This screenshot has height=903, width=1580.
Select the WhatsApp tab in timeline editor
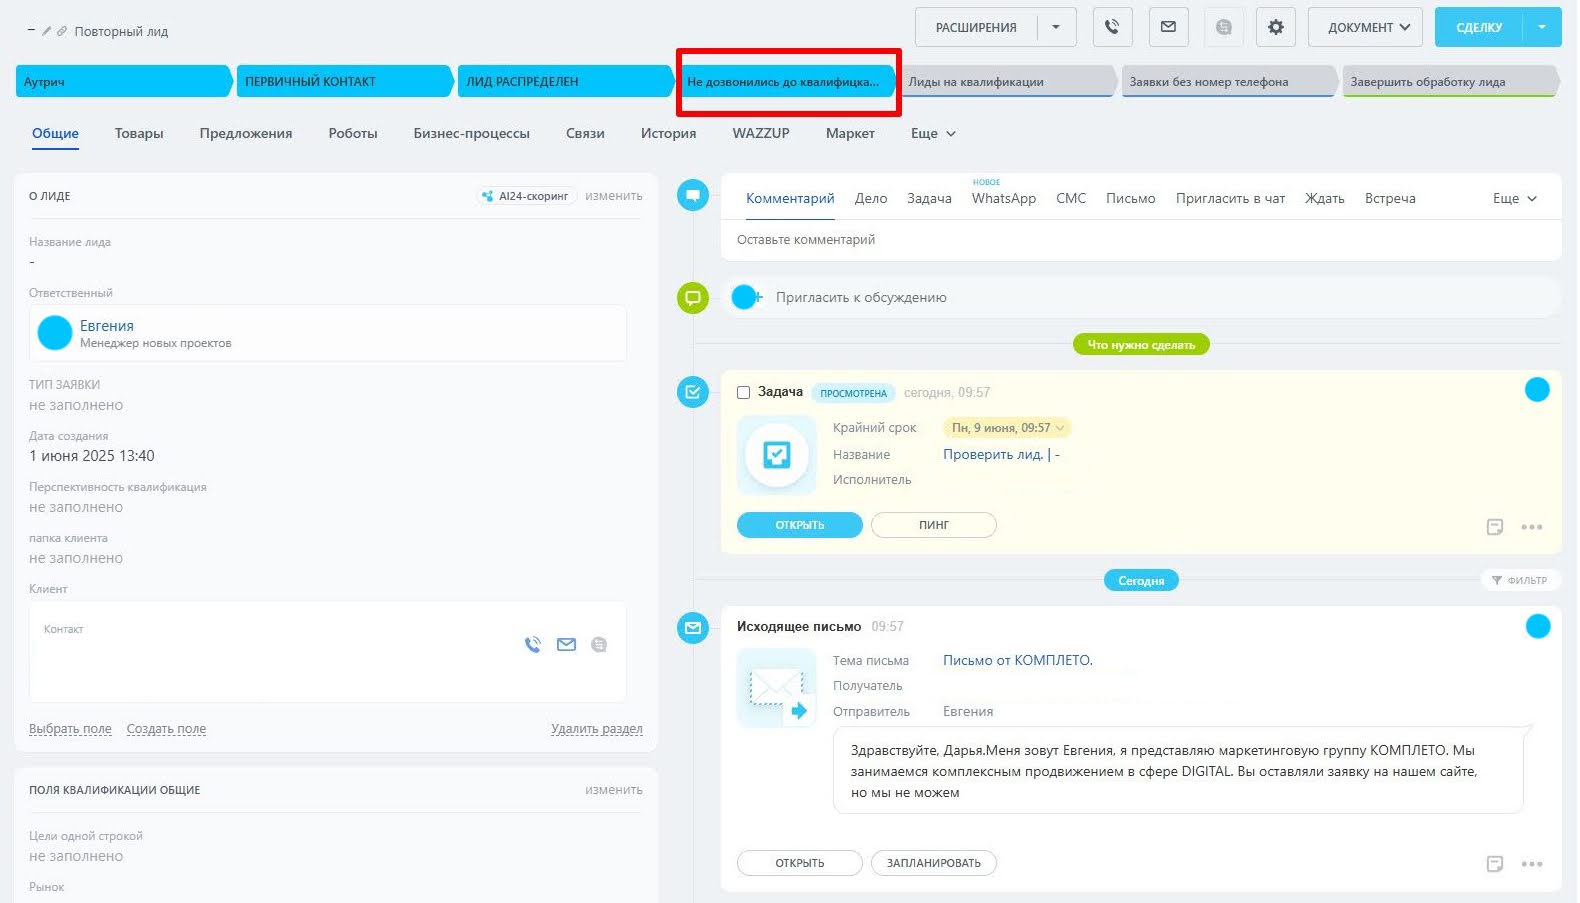tap(1003, 199)
